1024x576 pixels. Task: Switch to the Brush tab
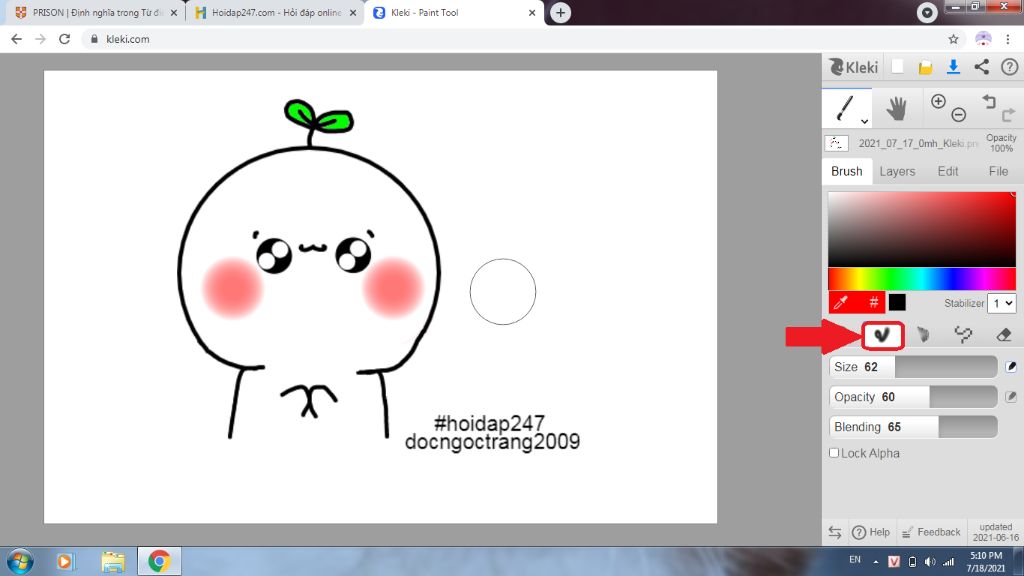(x=846, y=171)
